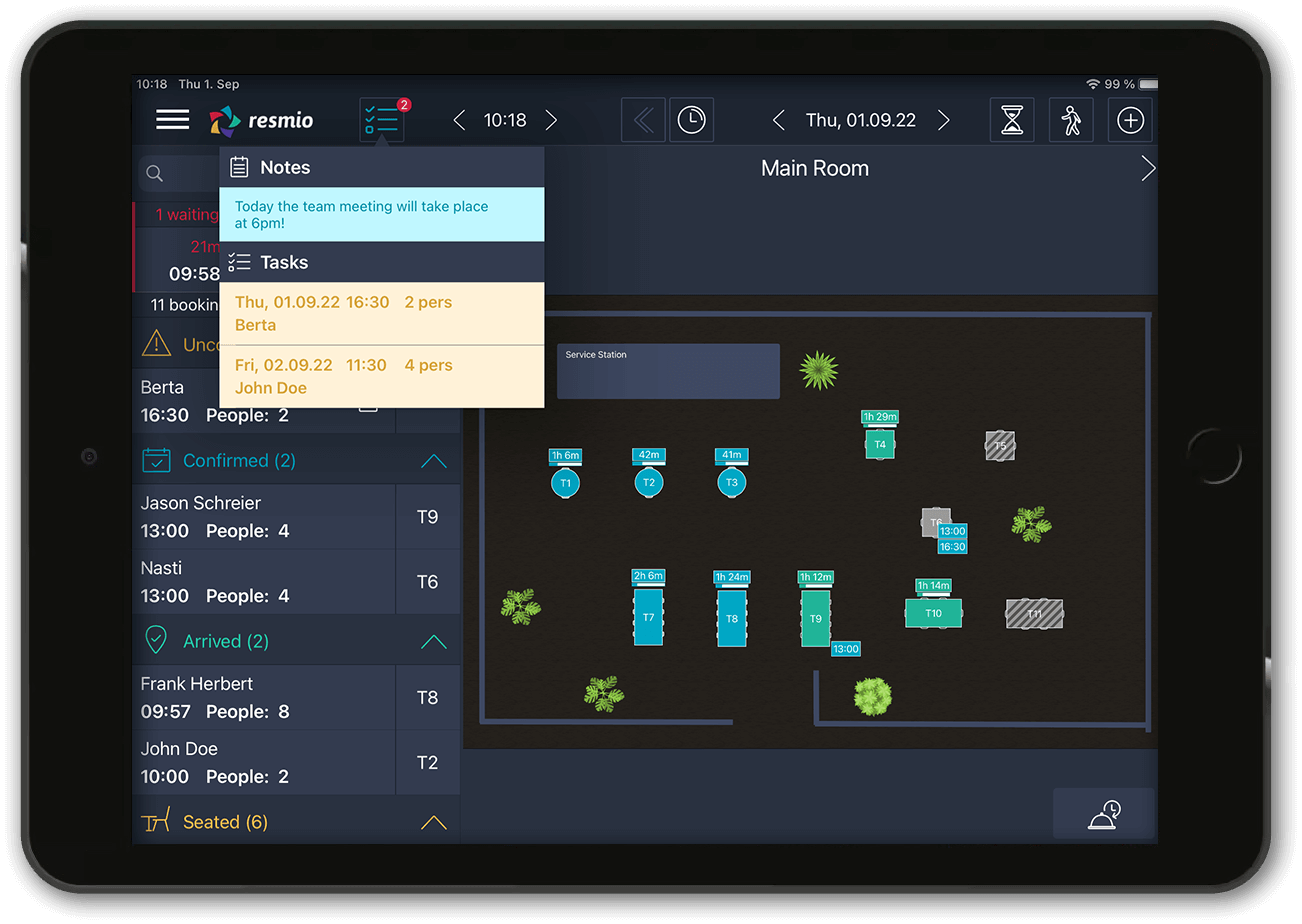Open the search magnifier in sidebar
Viewport: 1302px width, 924px height.
(155, 172)
